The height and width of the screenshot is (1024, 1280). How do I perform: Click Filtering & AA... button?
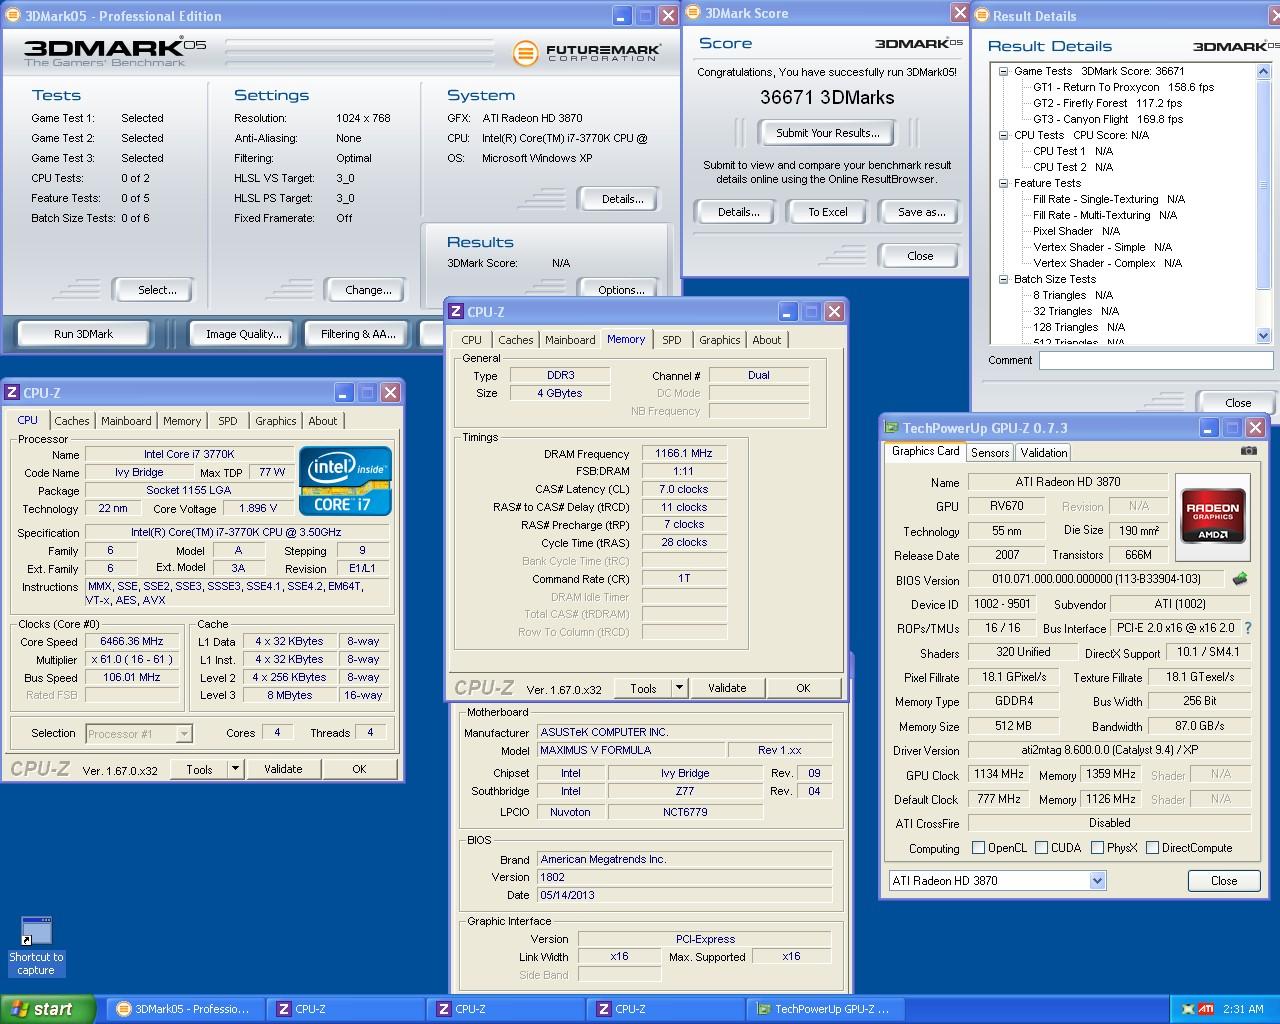(x=358, y=334)
